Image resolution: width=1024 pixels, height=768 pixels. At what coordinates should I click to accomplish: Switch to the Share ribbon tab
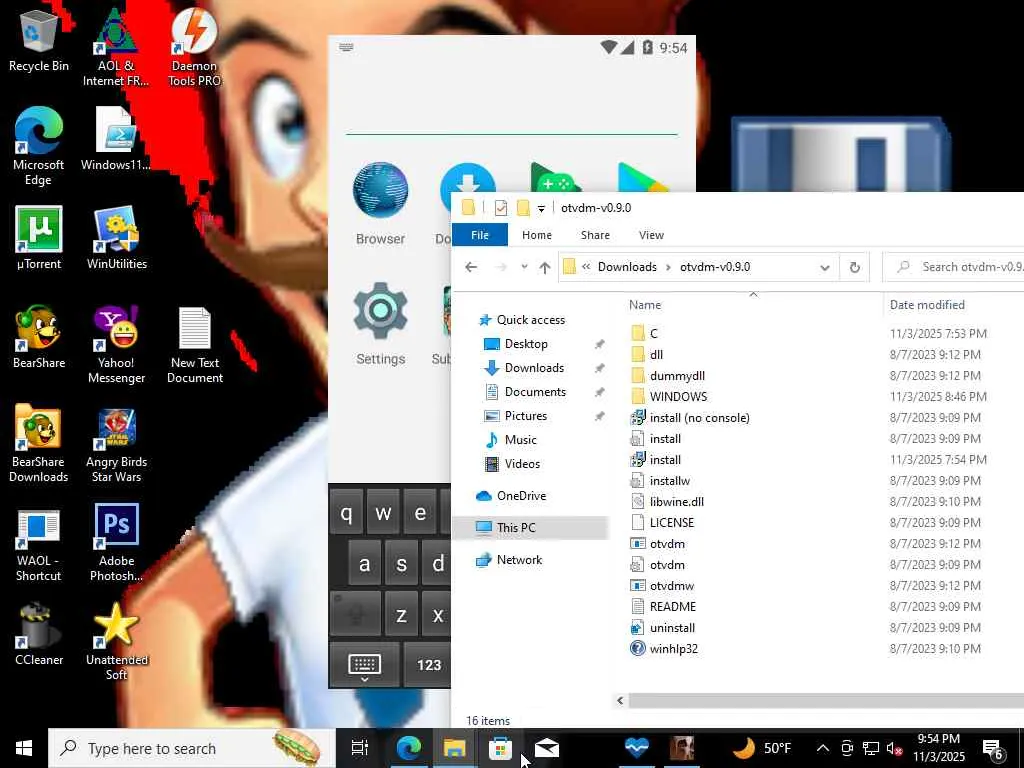[595, 235]
